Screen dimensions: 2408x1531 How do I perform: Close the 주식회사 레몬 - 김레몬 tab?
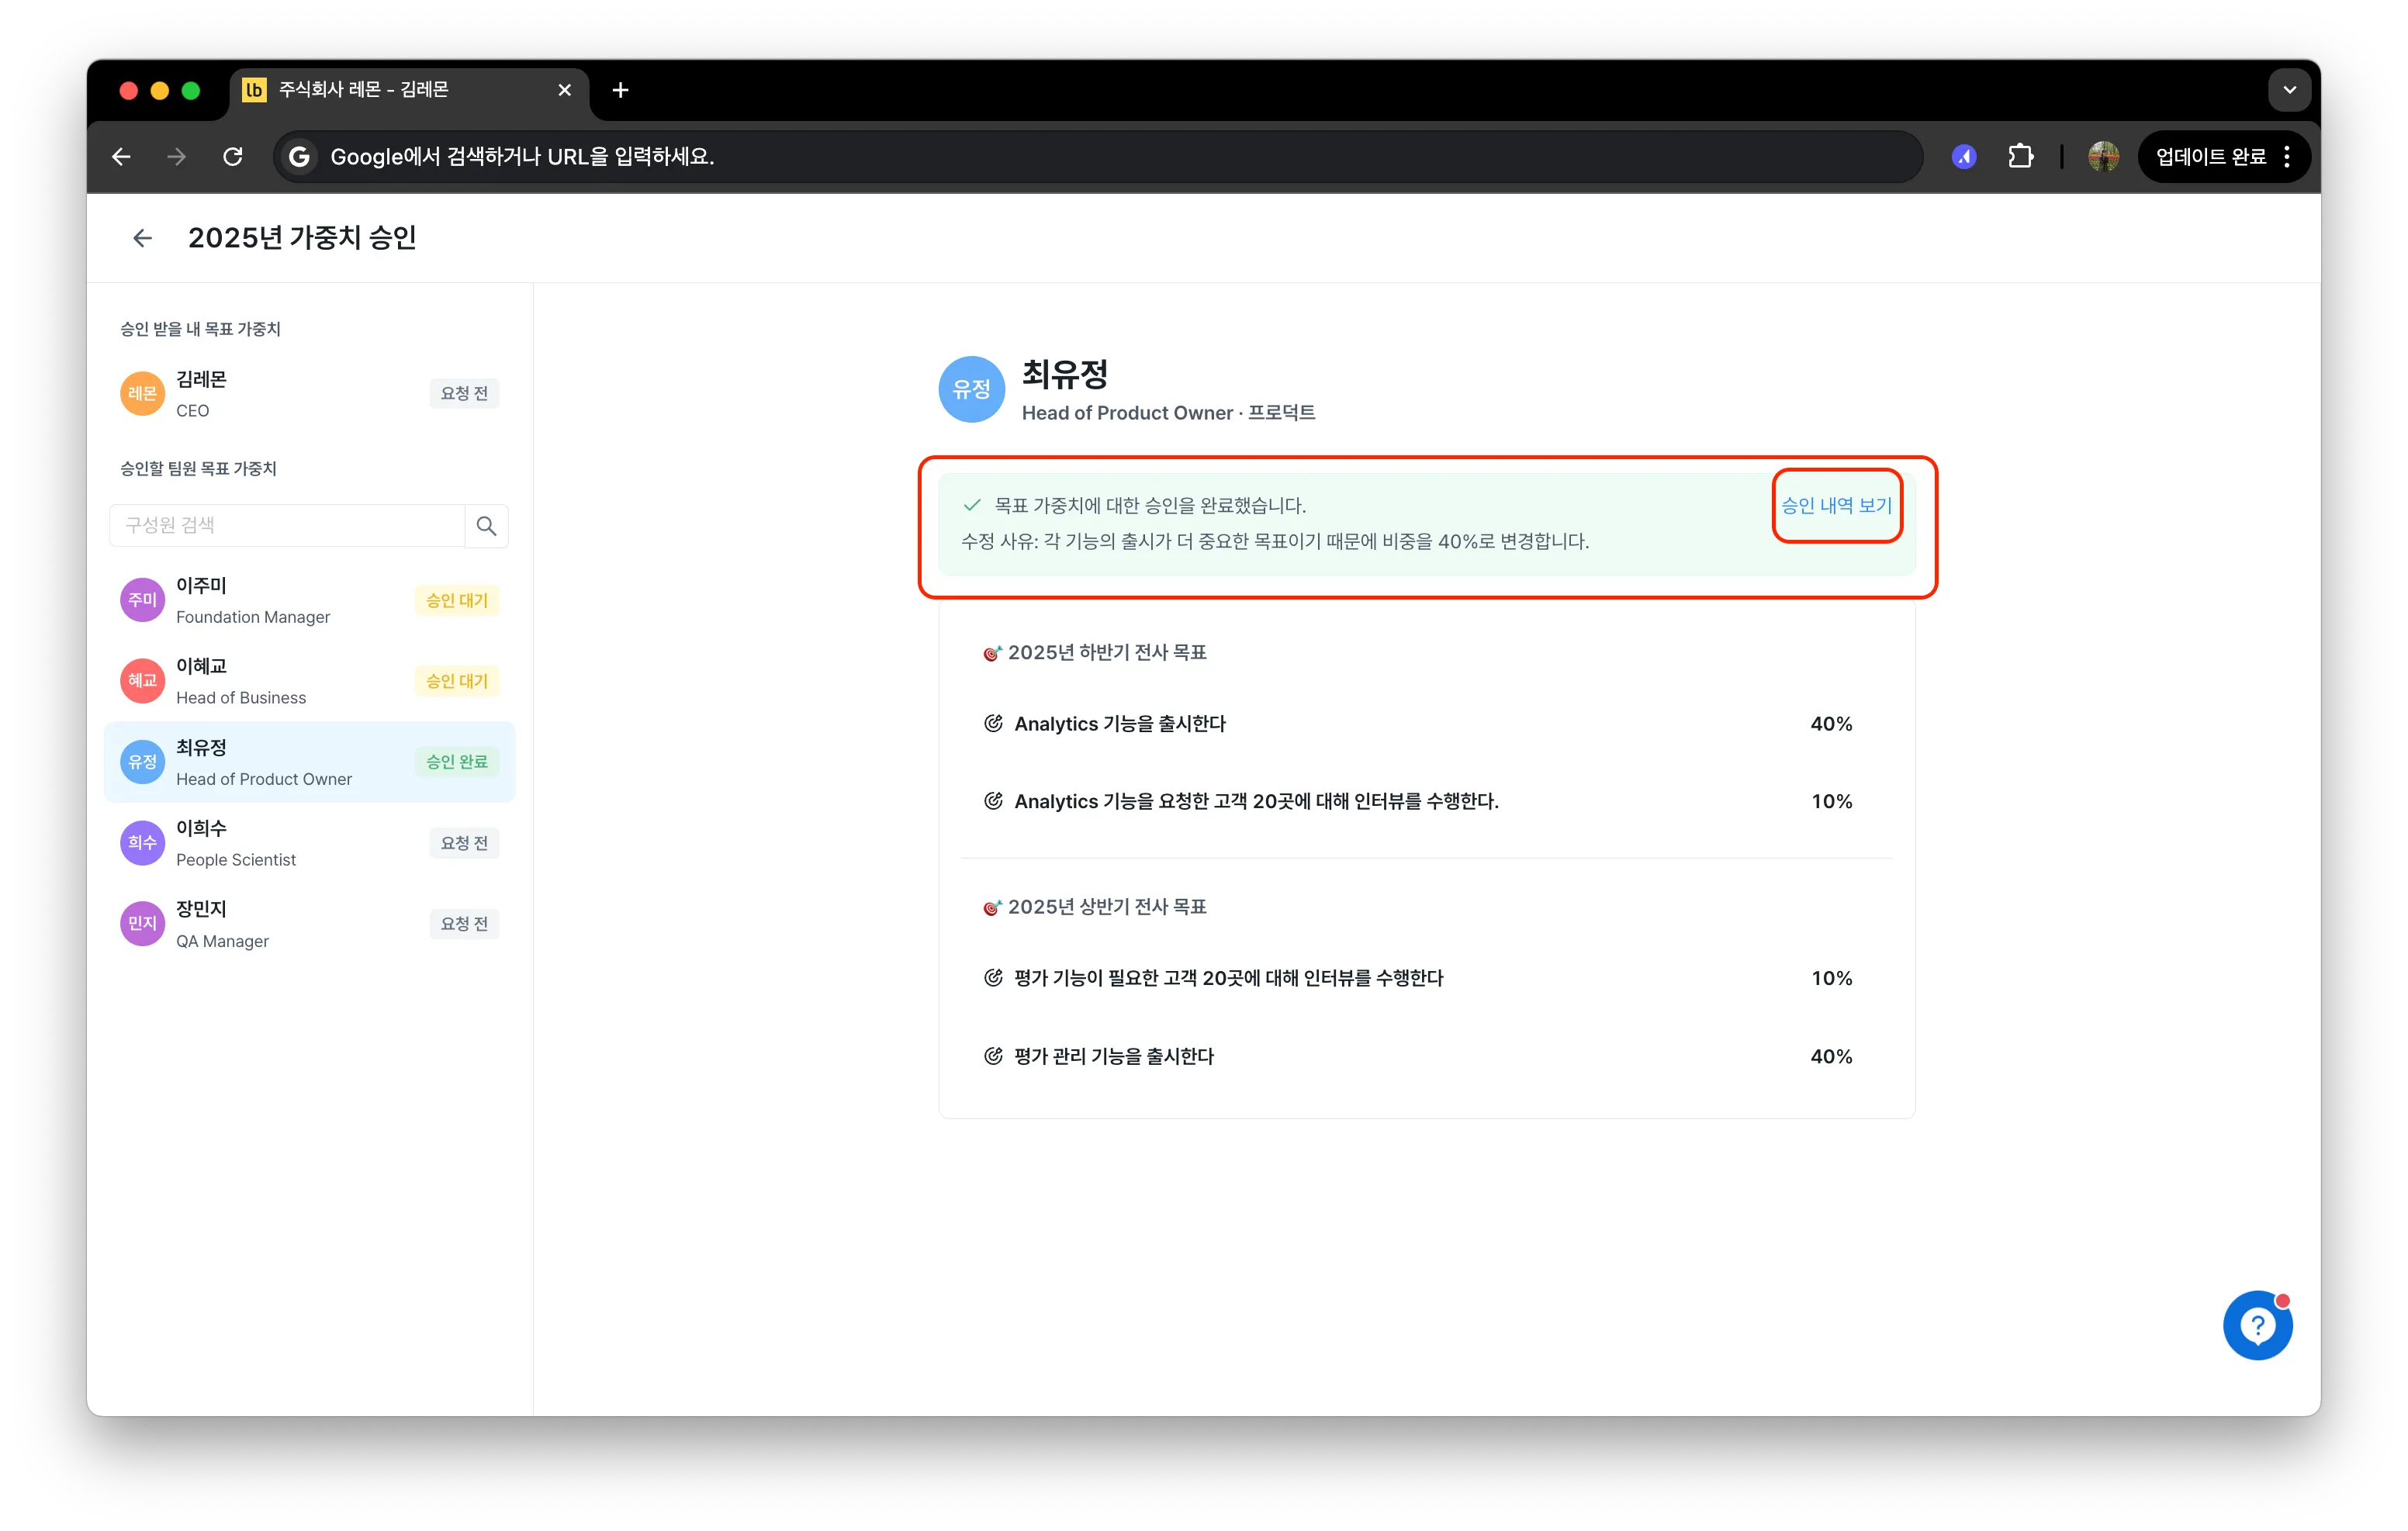pos(565,90)
